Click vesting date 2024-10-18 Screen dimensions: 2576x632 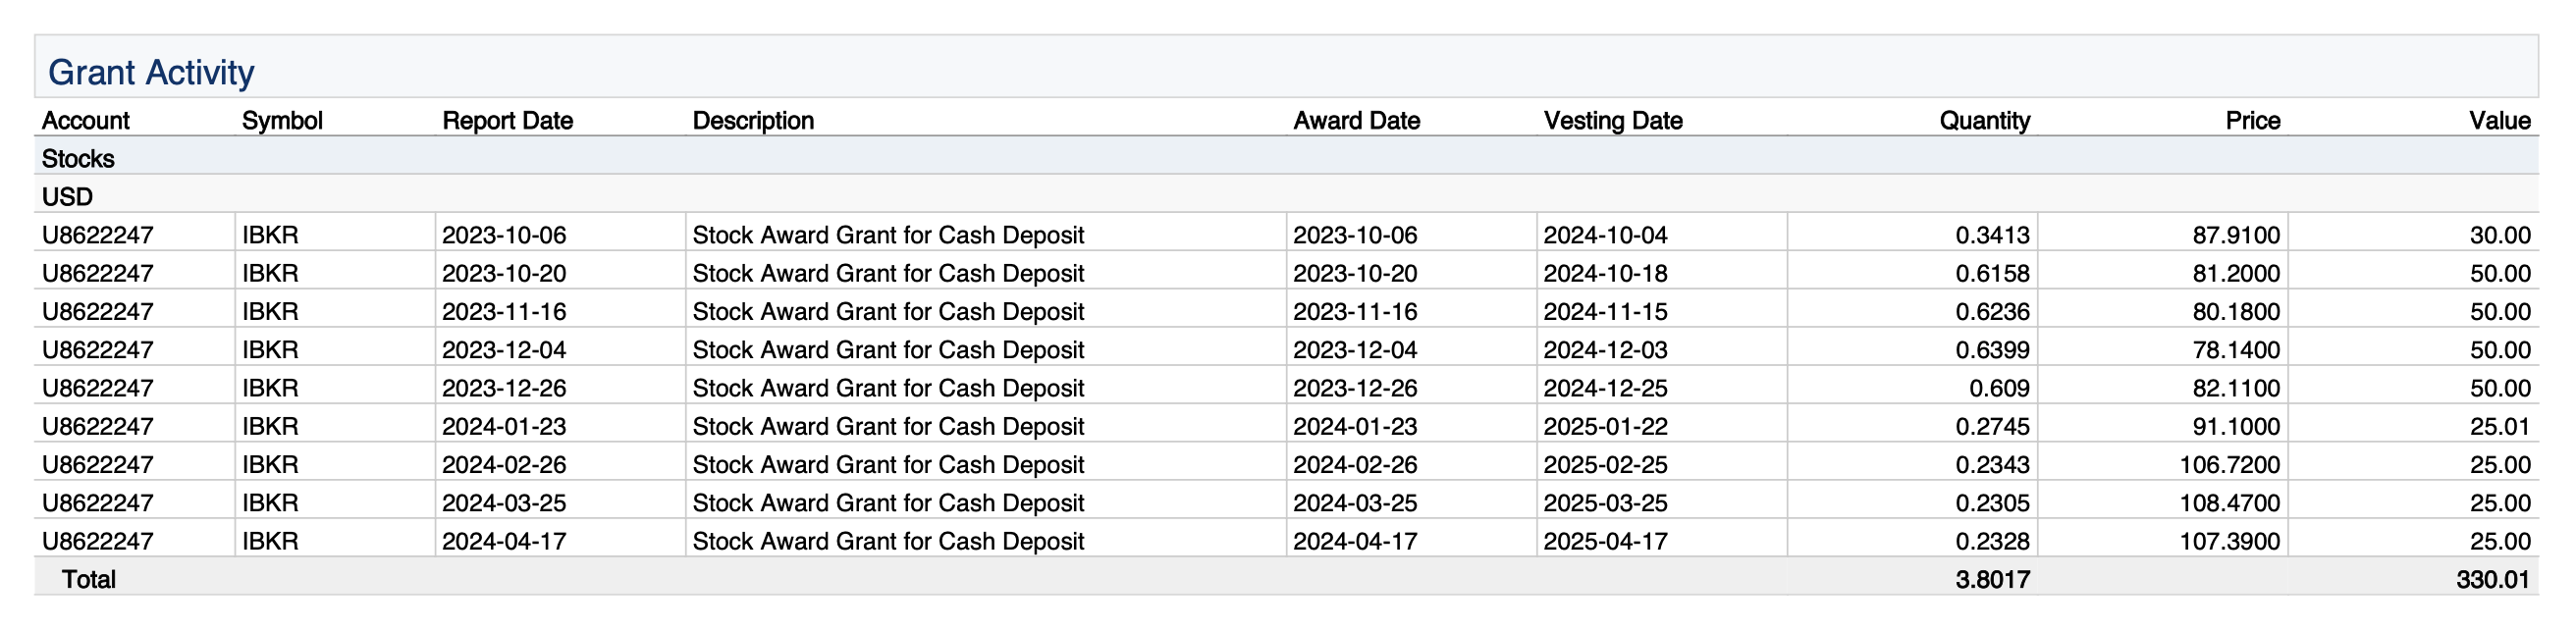click(1606, 273)
